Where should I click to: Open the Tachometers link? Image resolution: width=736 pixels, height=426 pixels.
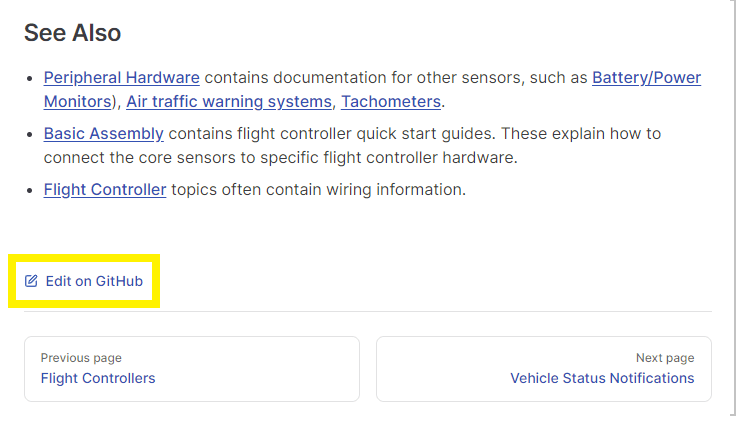(390, 101)
